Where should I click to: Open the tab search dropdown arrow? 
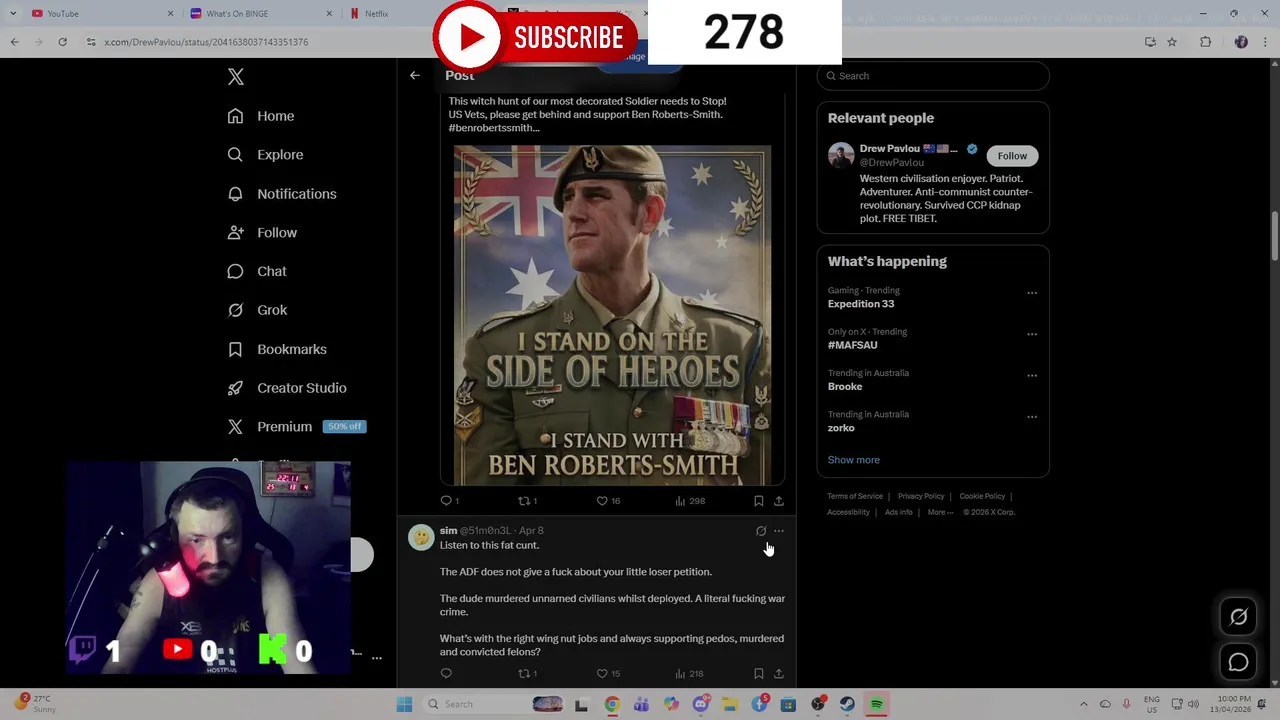pyautogui.click(x=12, y=13)
